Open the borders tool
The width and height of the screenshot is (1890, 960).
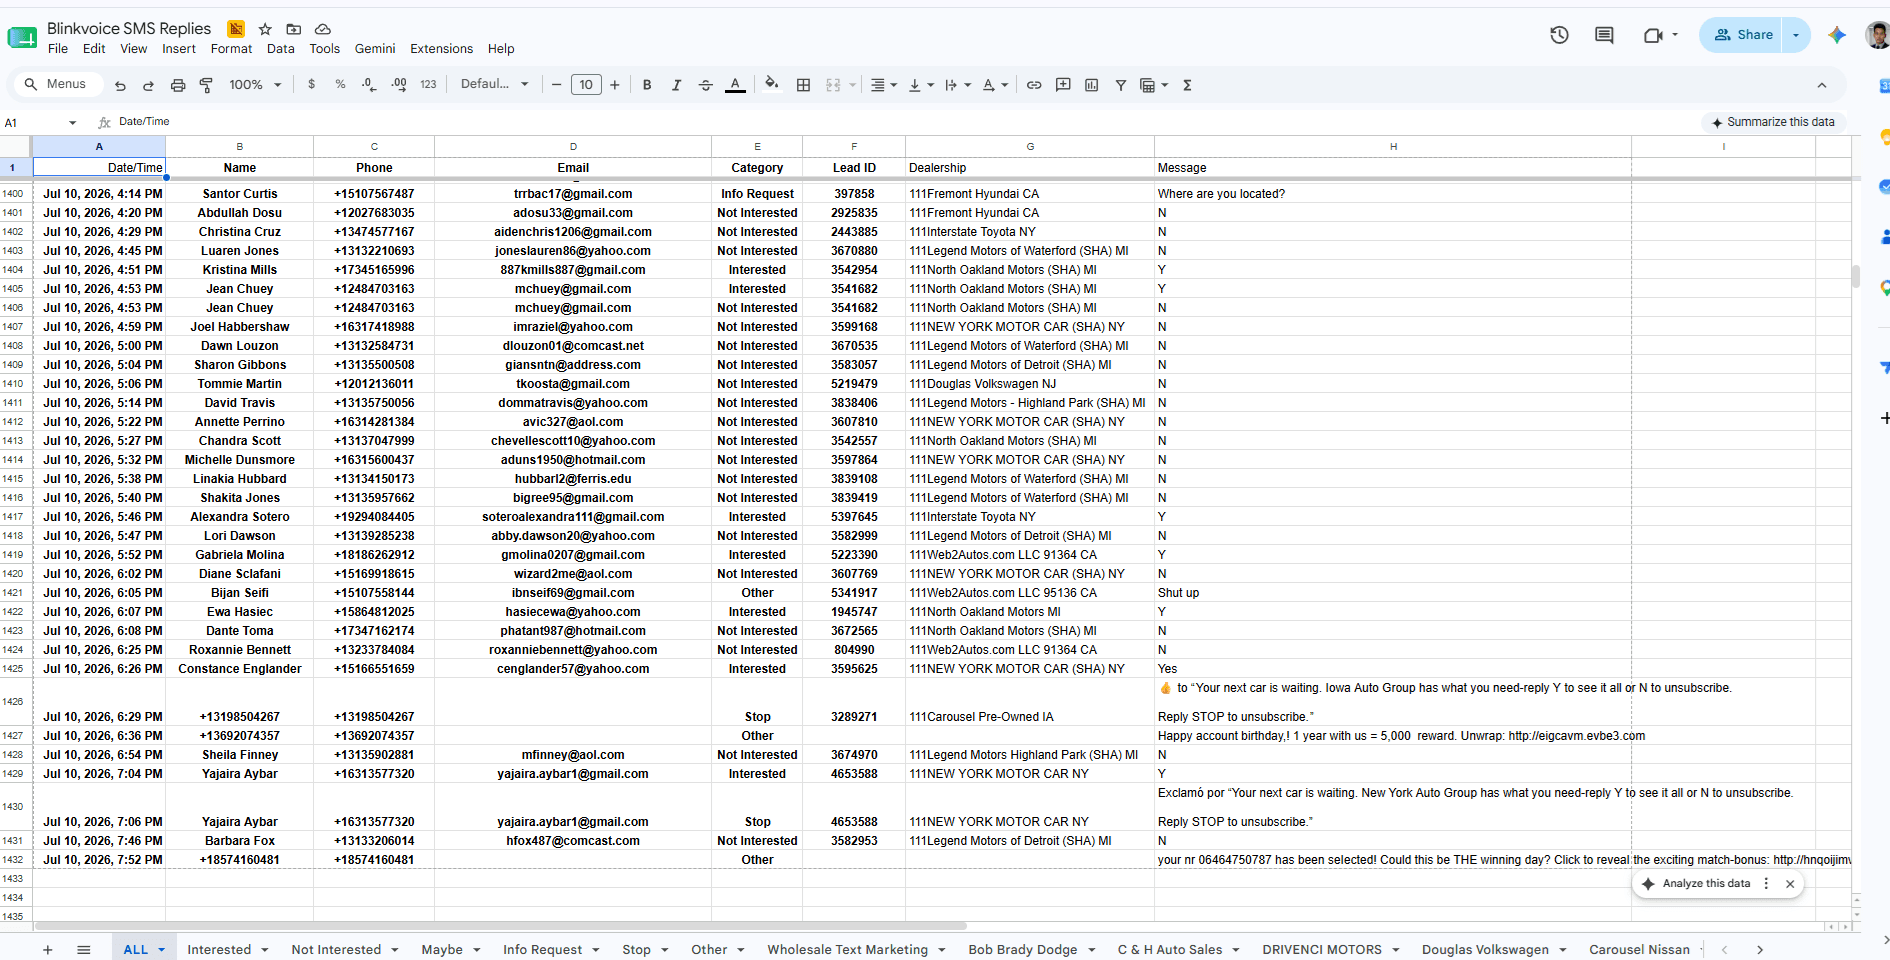[803, 85]
